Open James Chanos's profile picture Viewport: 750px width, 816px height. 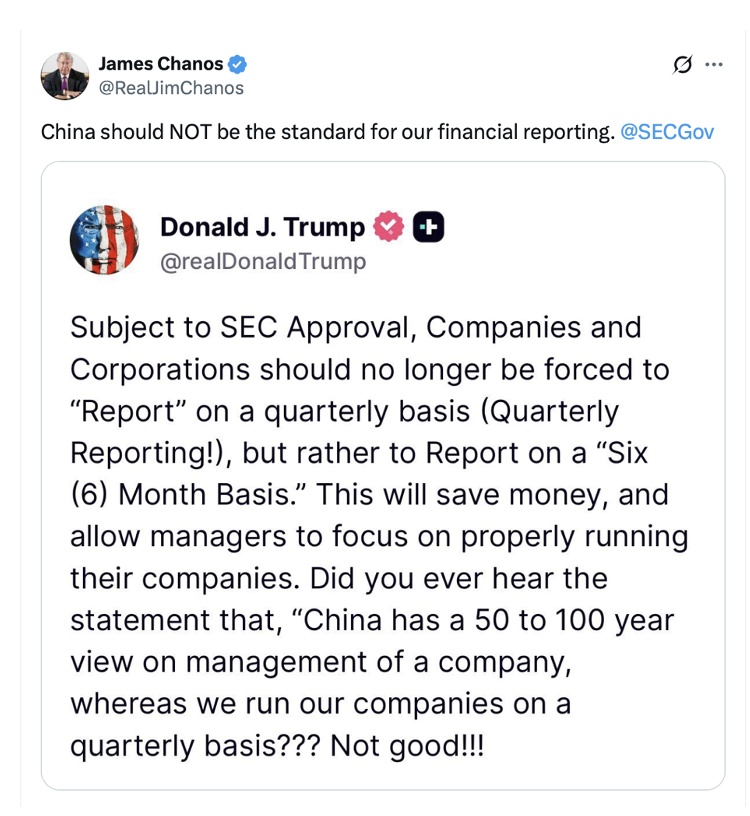click(65, 76)
